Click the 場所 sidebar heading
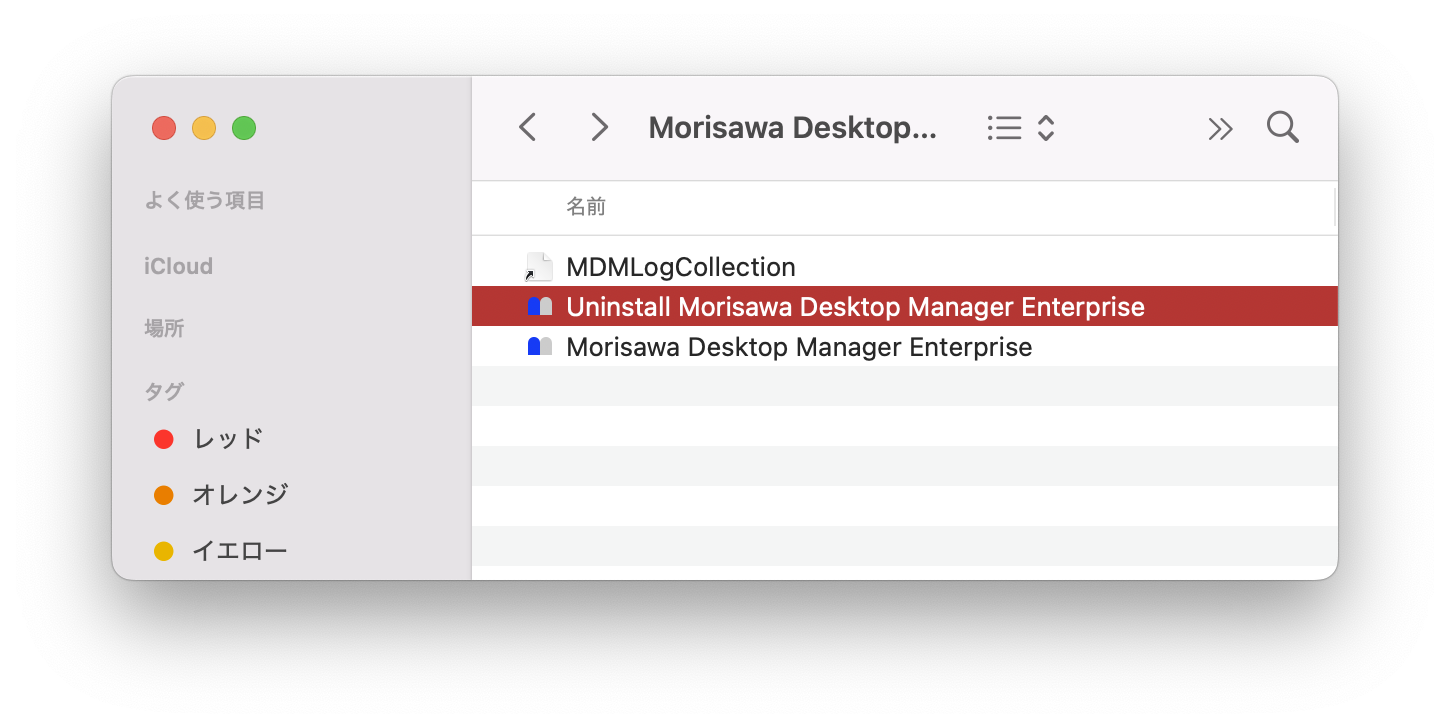The height and width of the screenshot is (728, 1450). pyautogui.click(x=164, y=328)
